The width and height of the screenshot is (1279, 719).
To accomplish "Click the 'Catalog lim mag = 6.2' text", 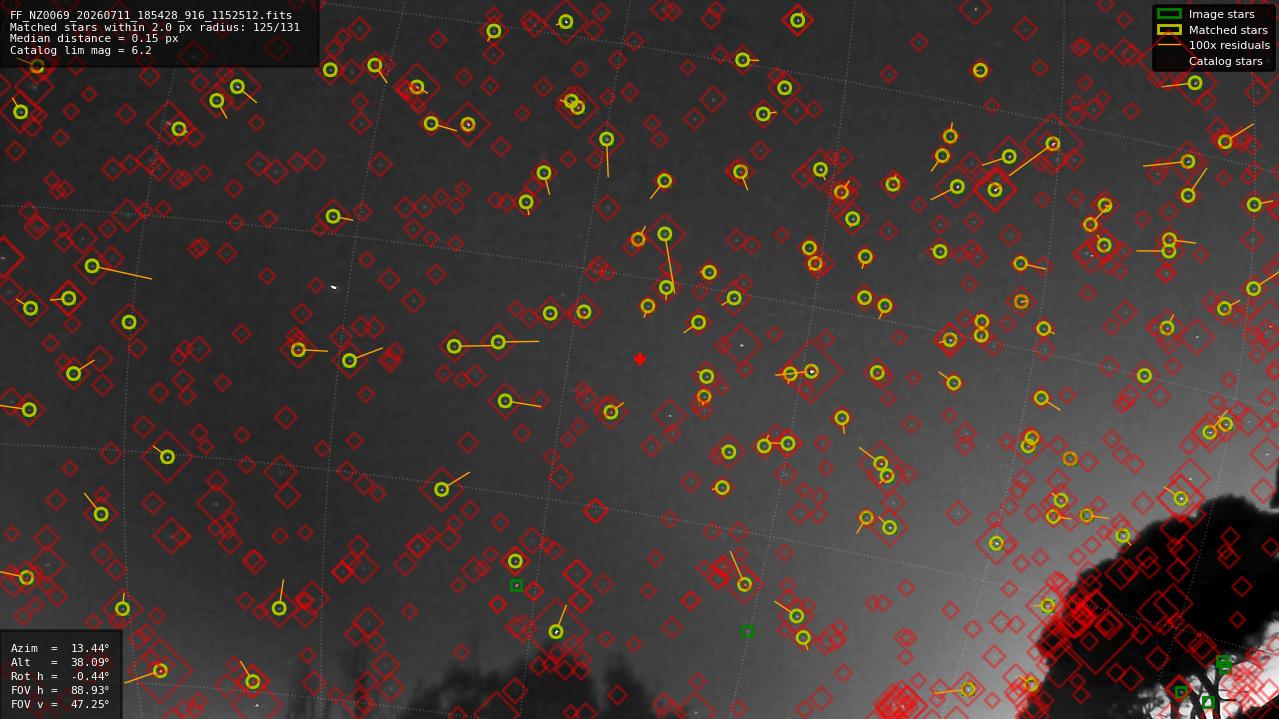I will point(81,51).
